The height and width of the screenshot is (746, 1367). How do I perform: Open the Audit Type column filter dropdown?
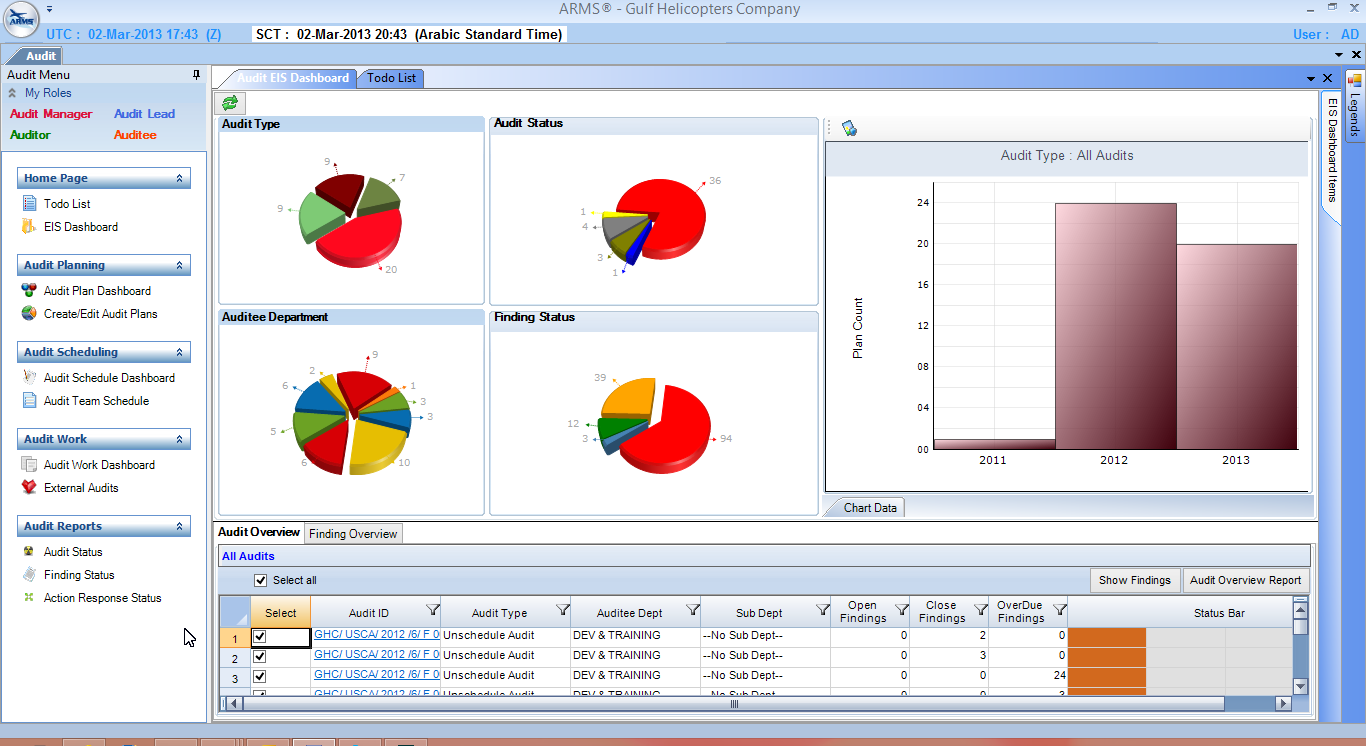pos(562,610)
